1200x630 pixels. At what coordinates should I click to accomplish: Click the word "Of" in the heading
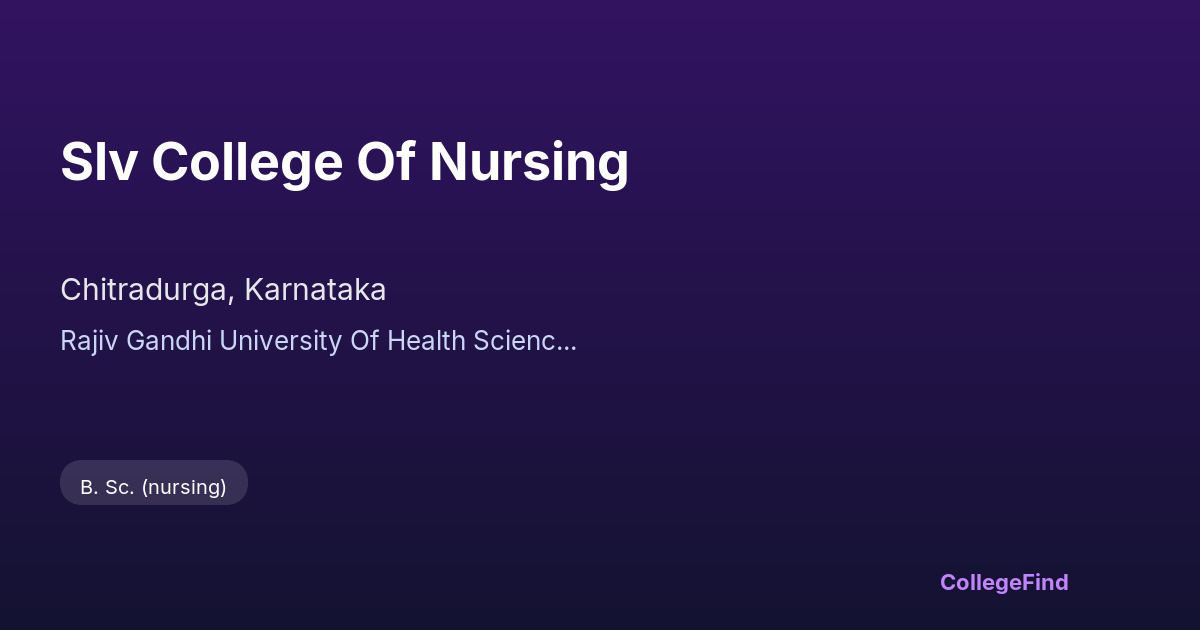tap(386, 161)
